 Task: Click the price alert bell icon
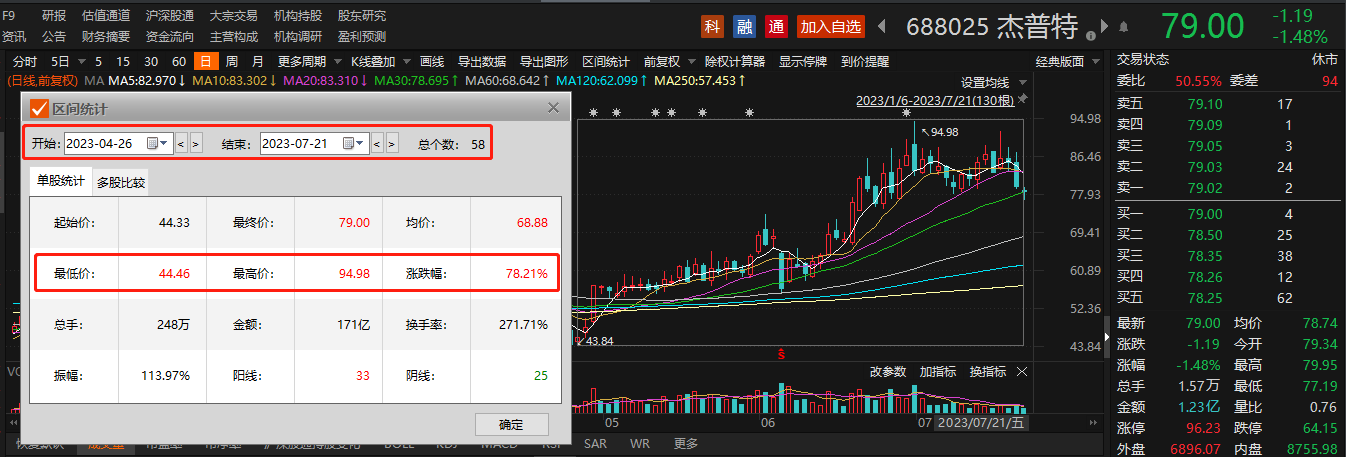[x=1124, y=27]
